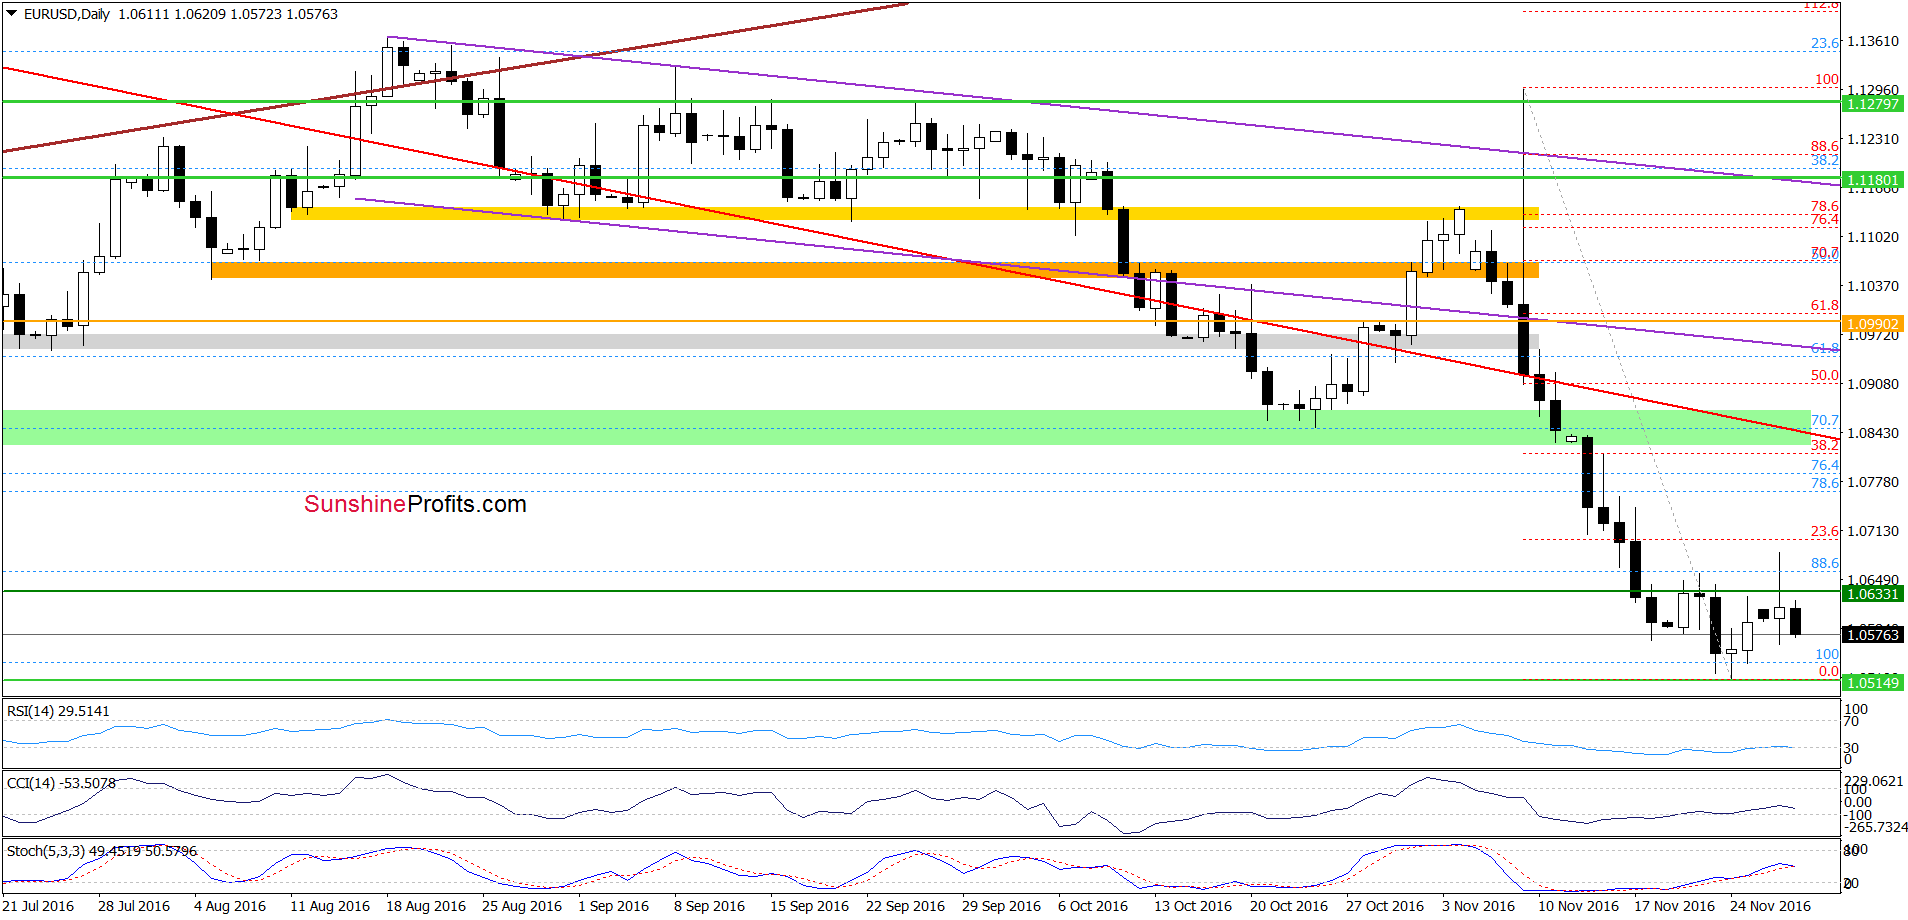
Task: Click the CCI scale value -265.7324
Action: pyautogui.click(x=1876, y=827)
